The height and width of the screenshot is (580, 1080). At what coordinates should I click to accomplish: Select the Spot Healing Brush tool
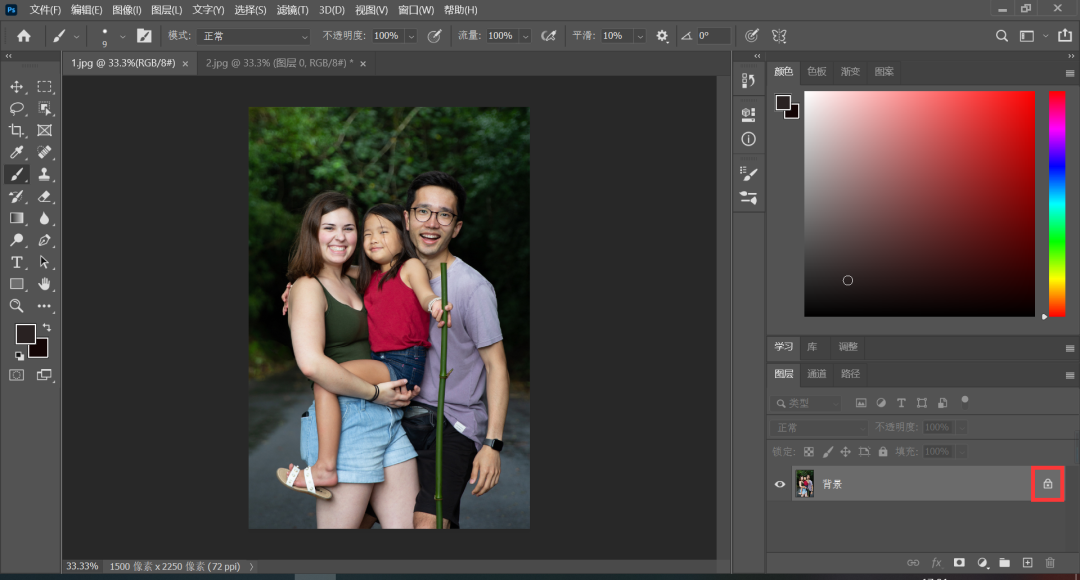tap(44, 152)
